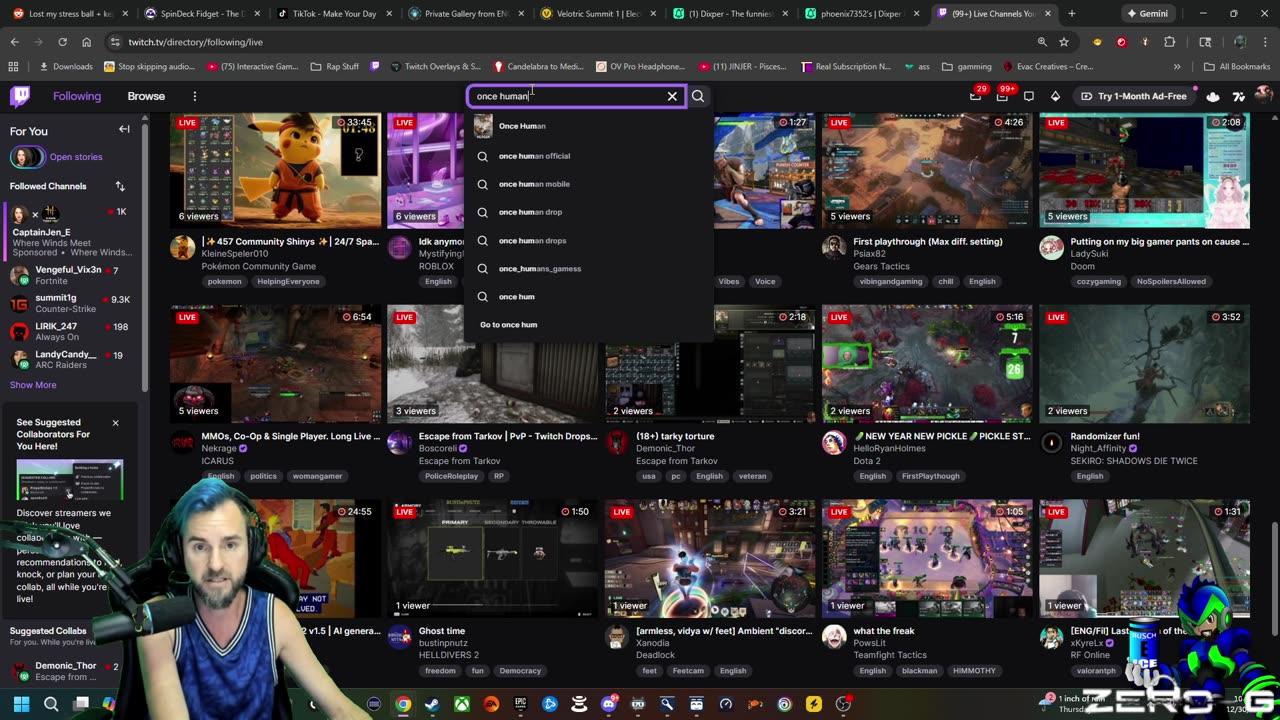Expand Show More under followed channels
Image resolution: width=1280 pixels, height=720 pixels.
(33, 384)
